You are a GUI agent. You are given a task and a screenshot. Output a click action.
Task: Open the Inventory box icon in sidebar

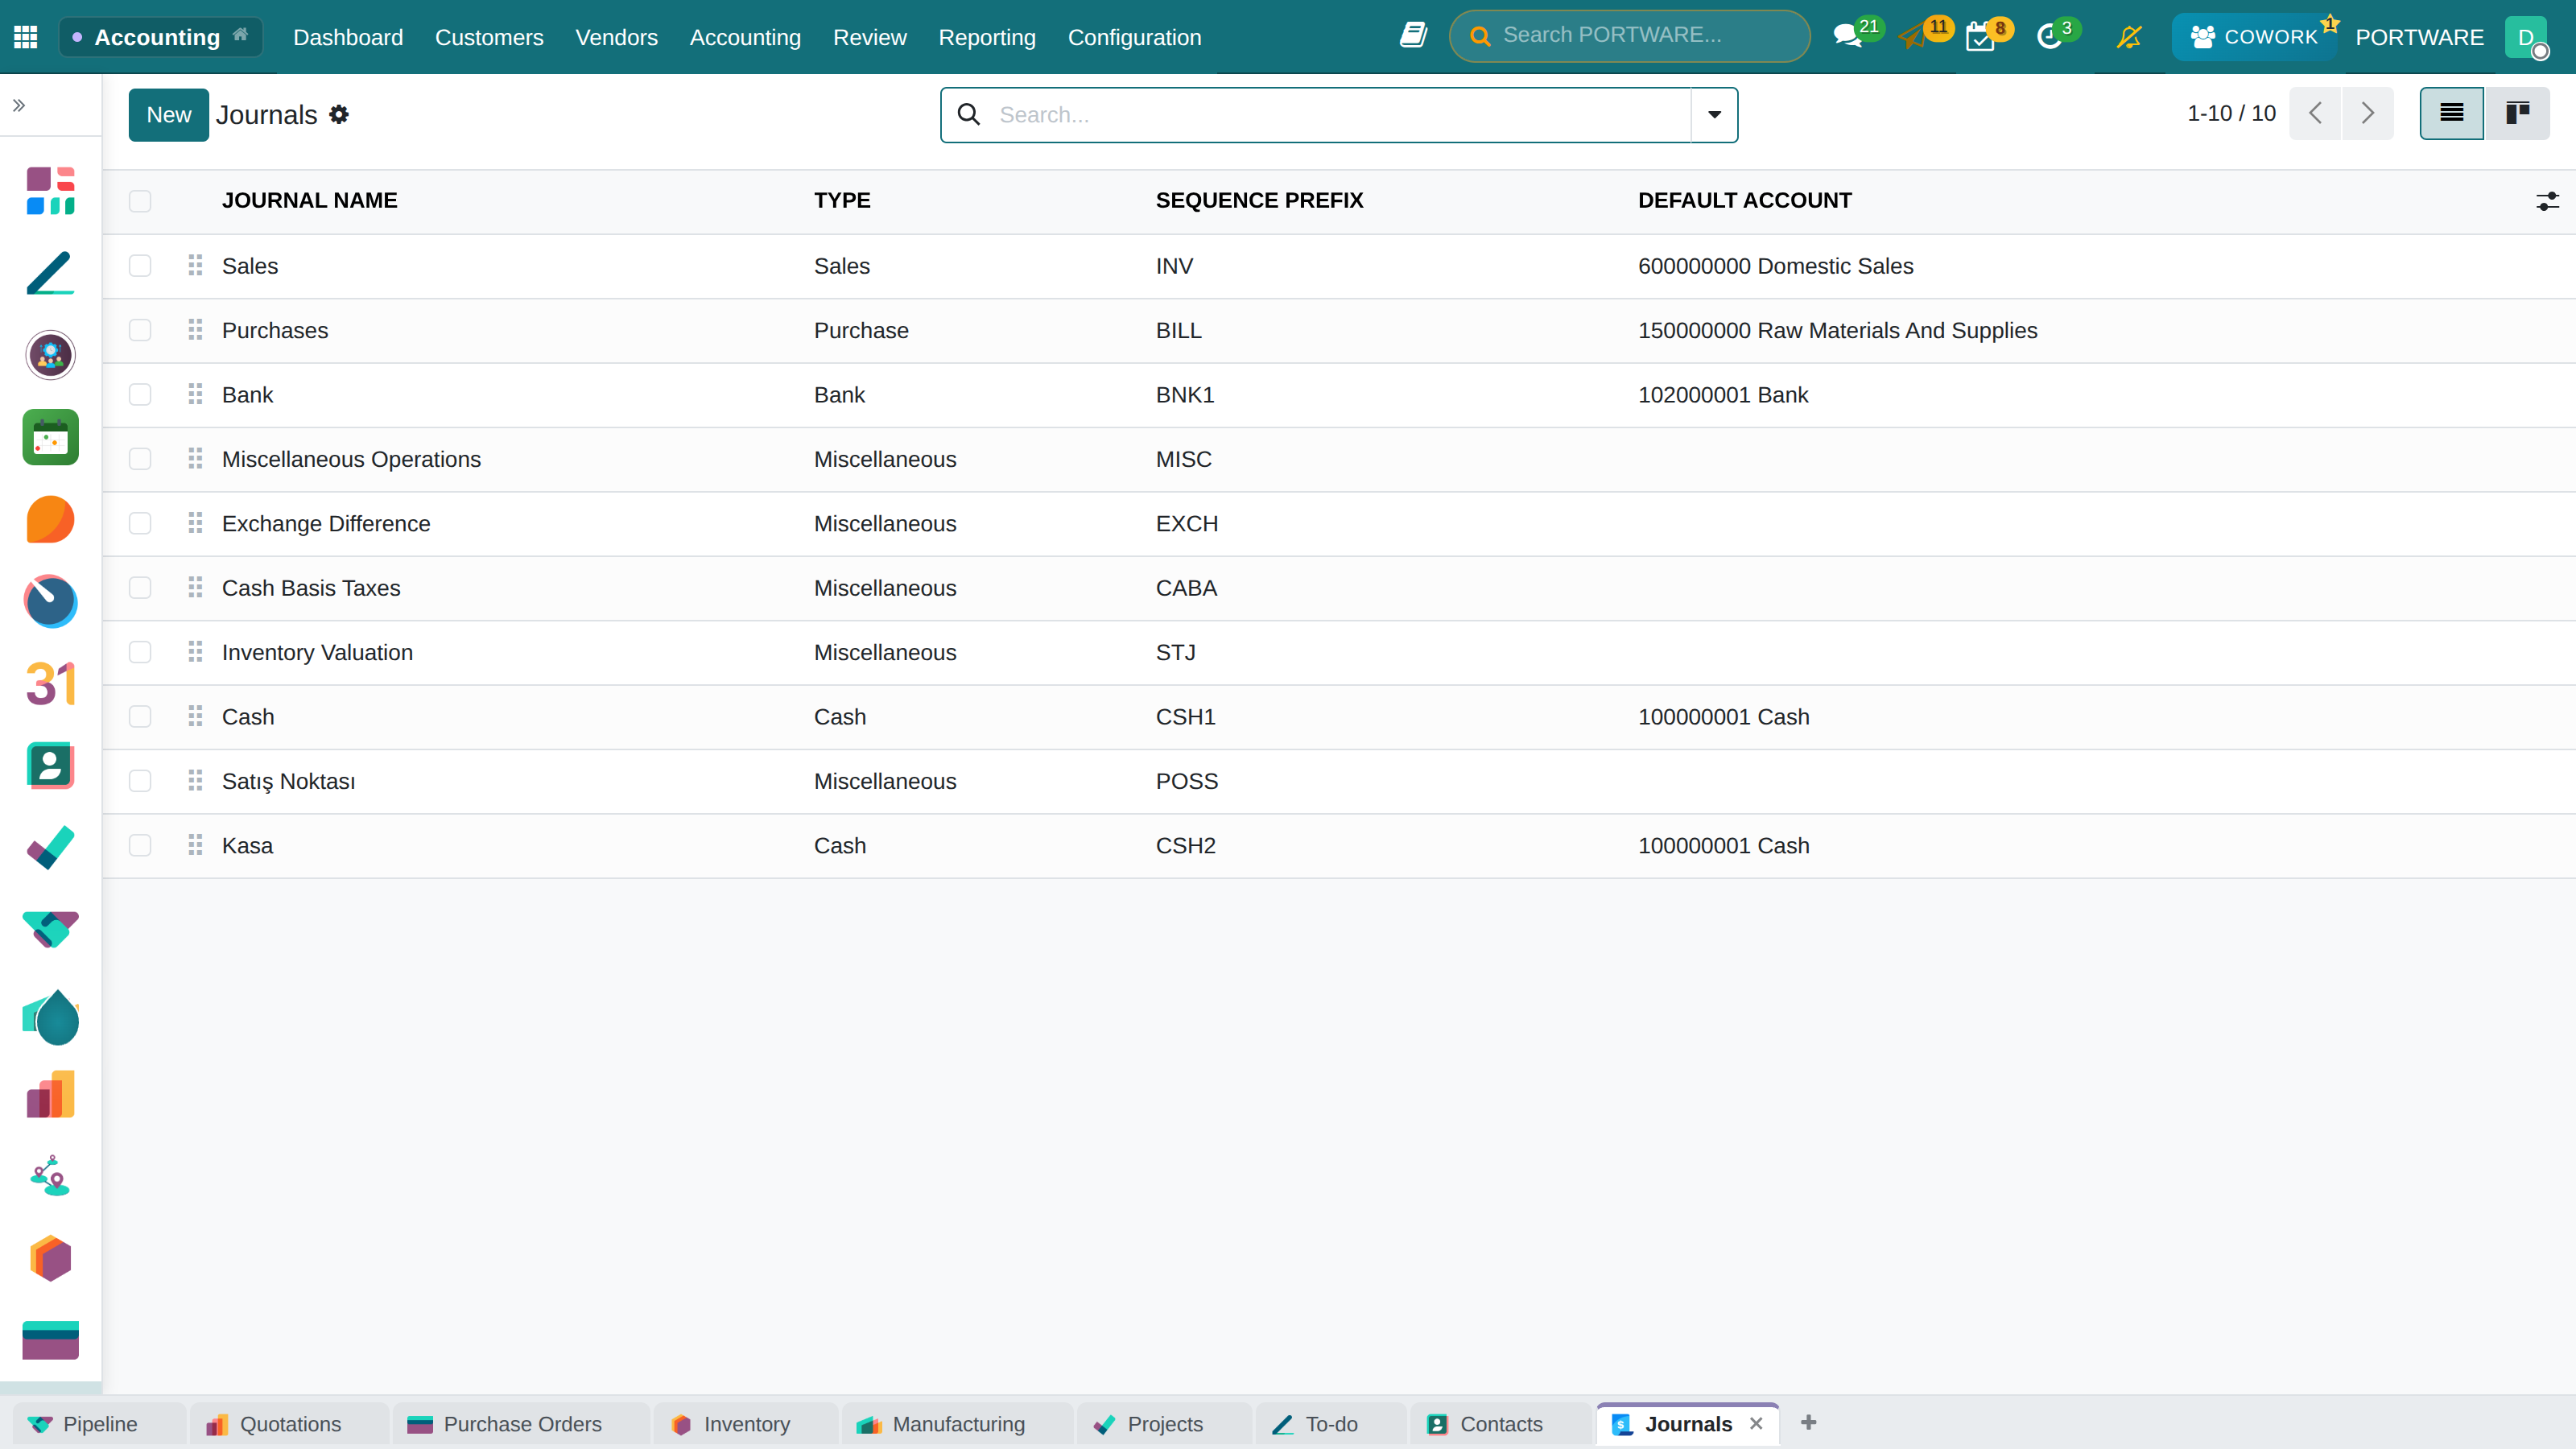50,1258
